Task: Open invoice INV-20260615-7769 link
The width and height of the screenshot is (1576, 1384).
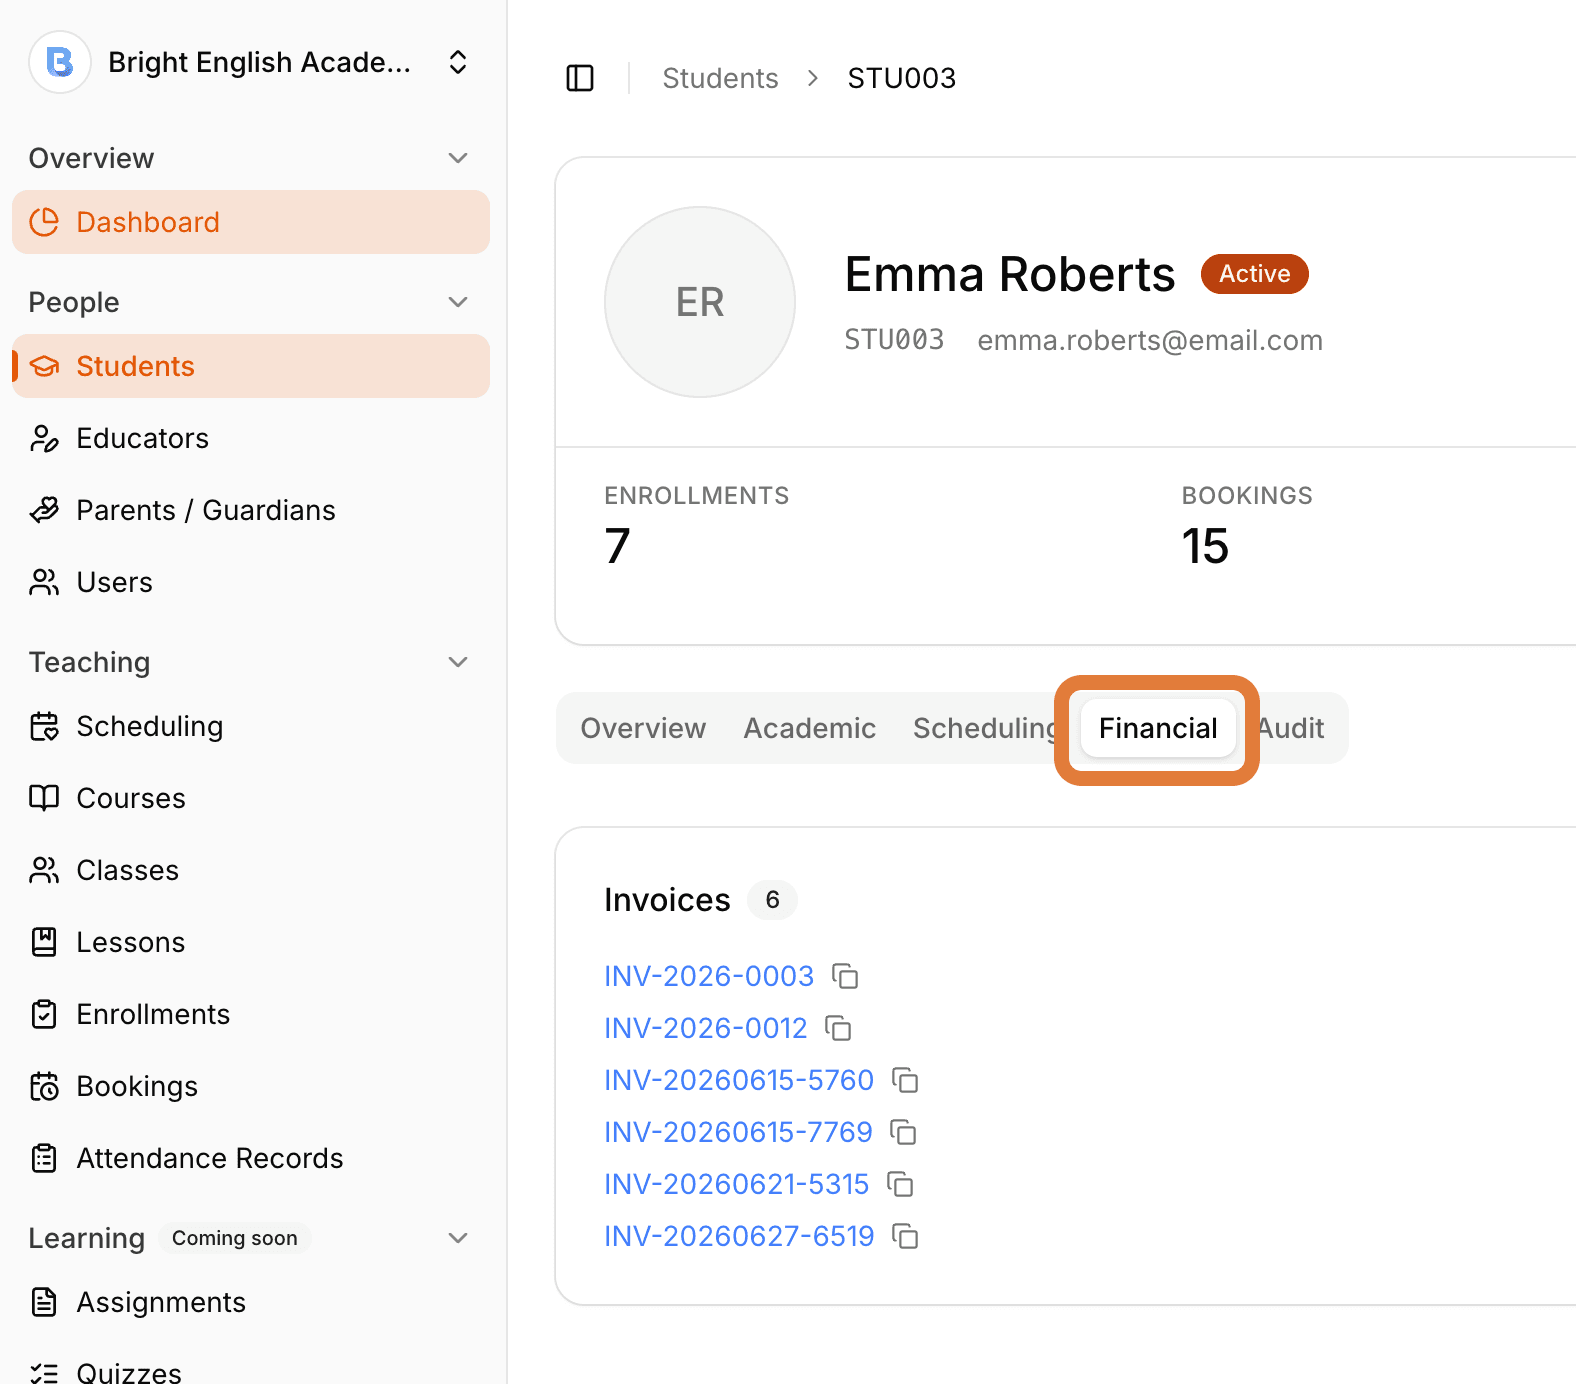Action: tap(738, 1132)
